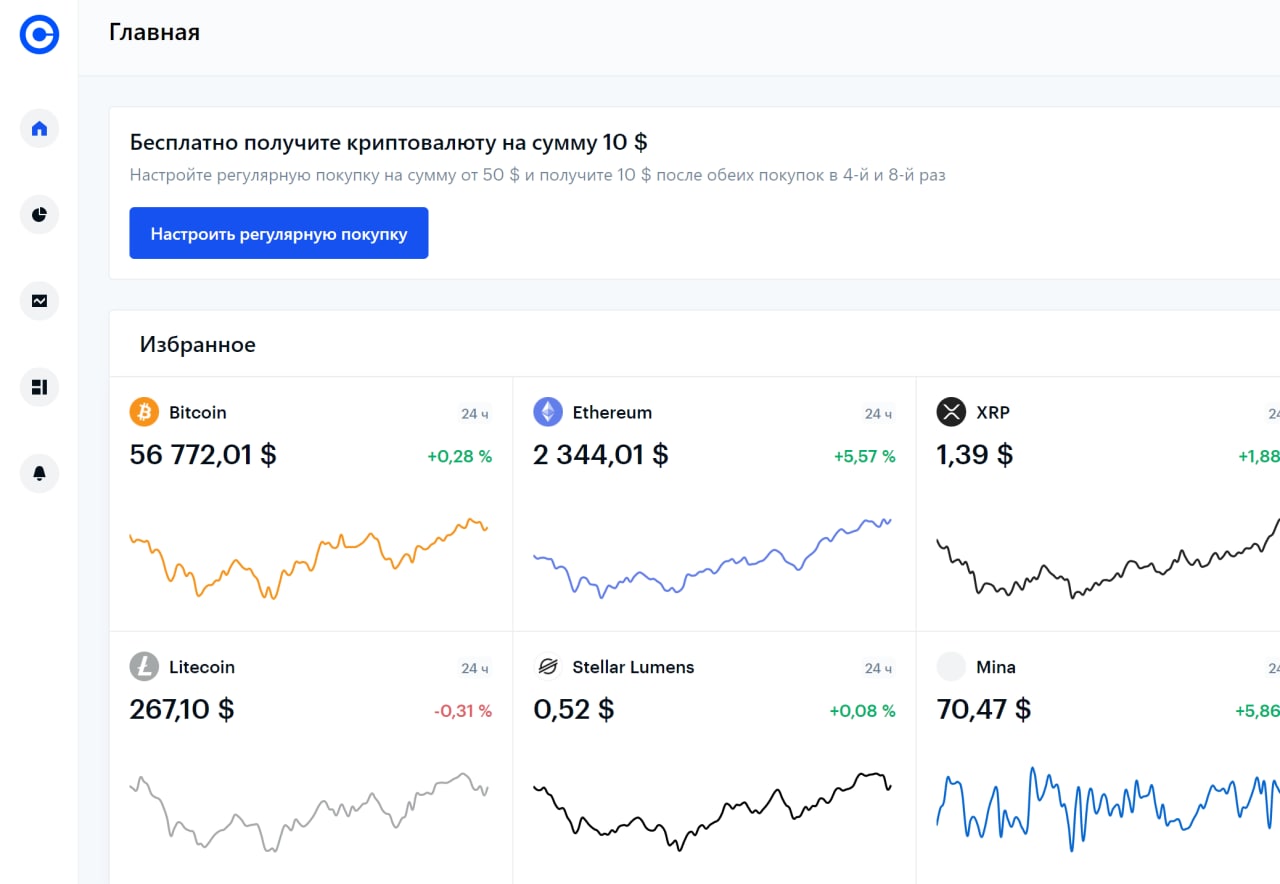The height and width of the screenshot is (884, 1280).
Task: Open the Ethereum price chart
Action: point(711,558)
